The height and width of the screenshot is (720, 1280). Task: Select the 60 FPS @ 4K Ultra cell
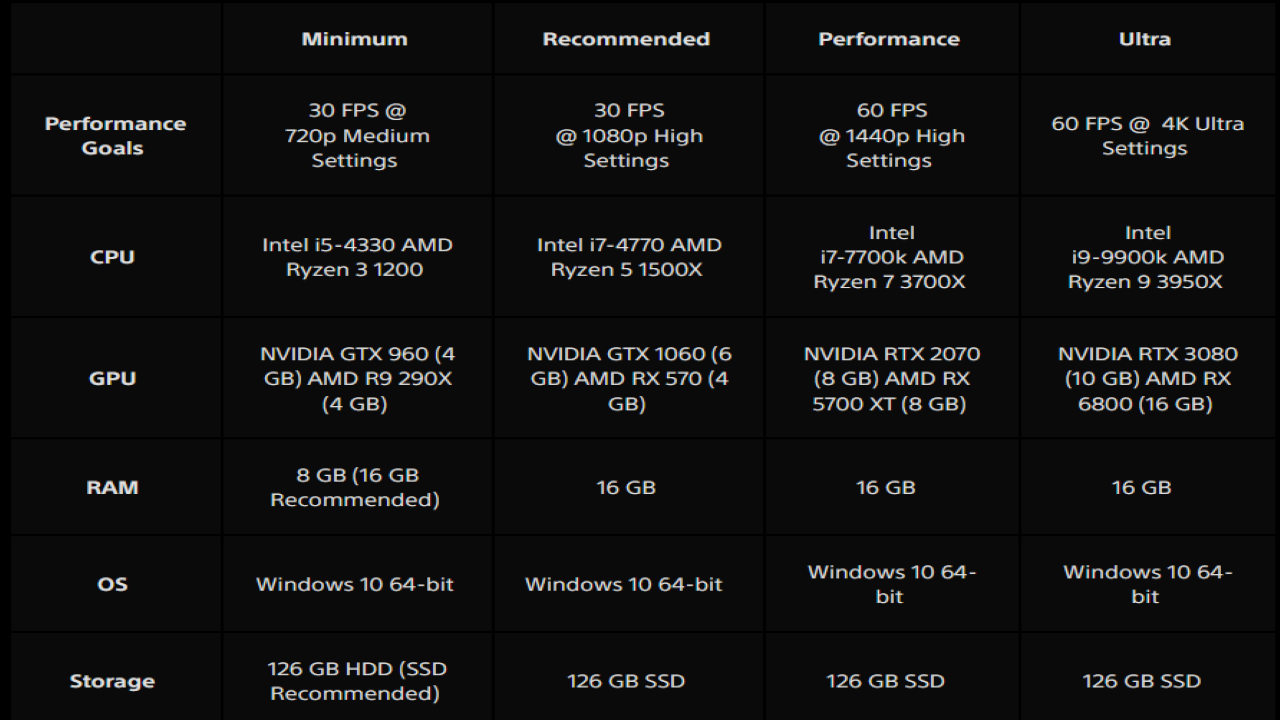click(x=1147, y=136)
